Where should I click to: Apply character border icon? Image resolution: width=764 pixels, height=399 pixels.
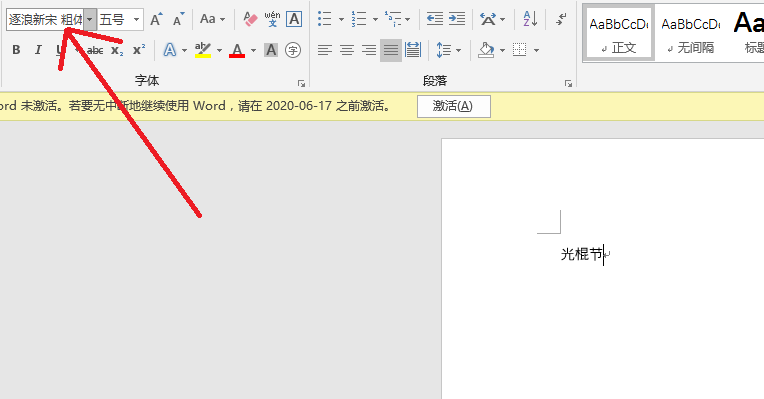294,19
